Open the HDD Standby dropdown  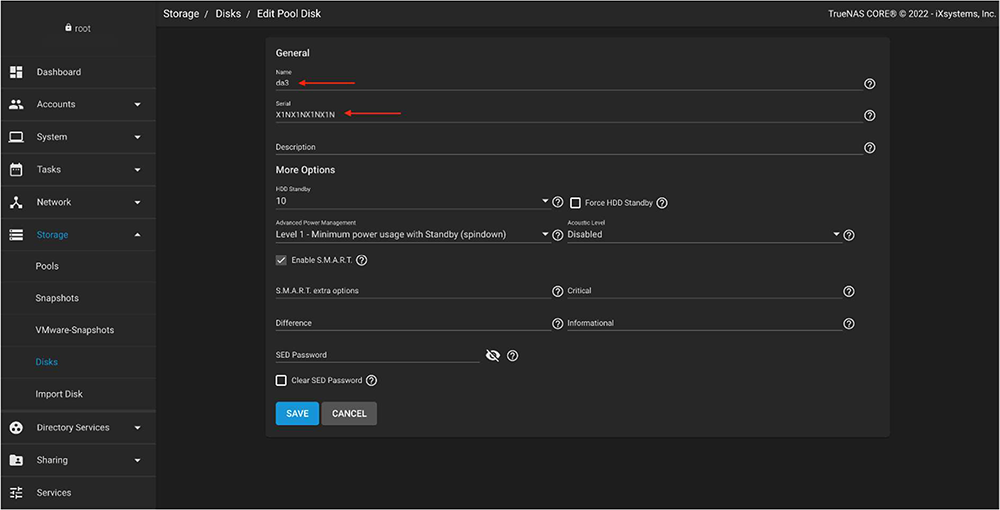pos(412,202)
